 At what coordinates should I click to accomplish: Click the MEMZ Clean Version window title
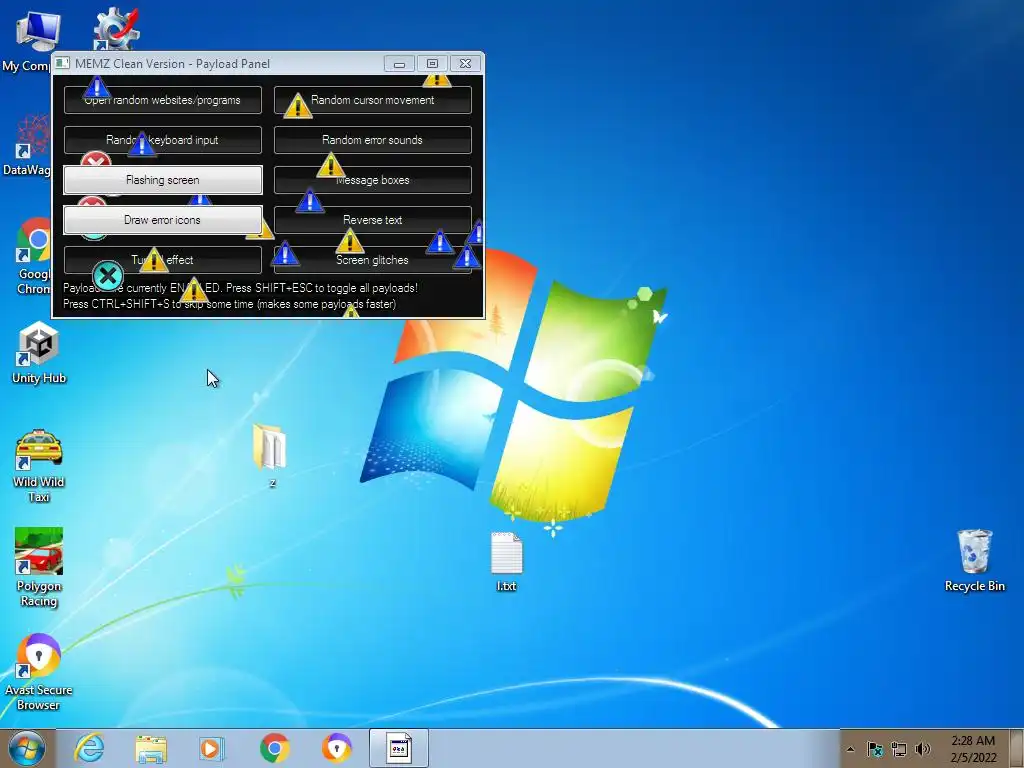click(172, 63)
